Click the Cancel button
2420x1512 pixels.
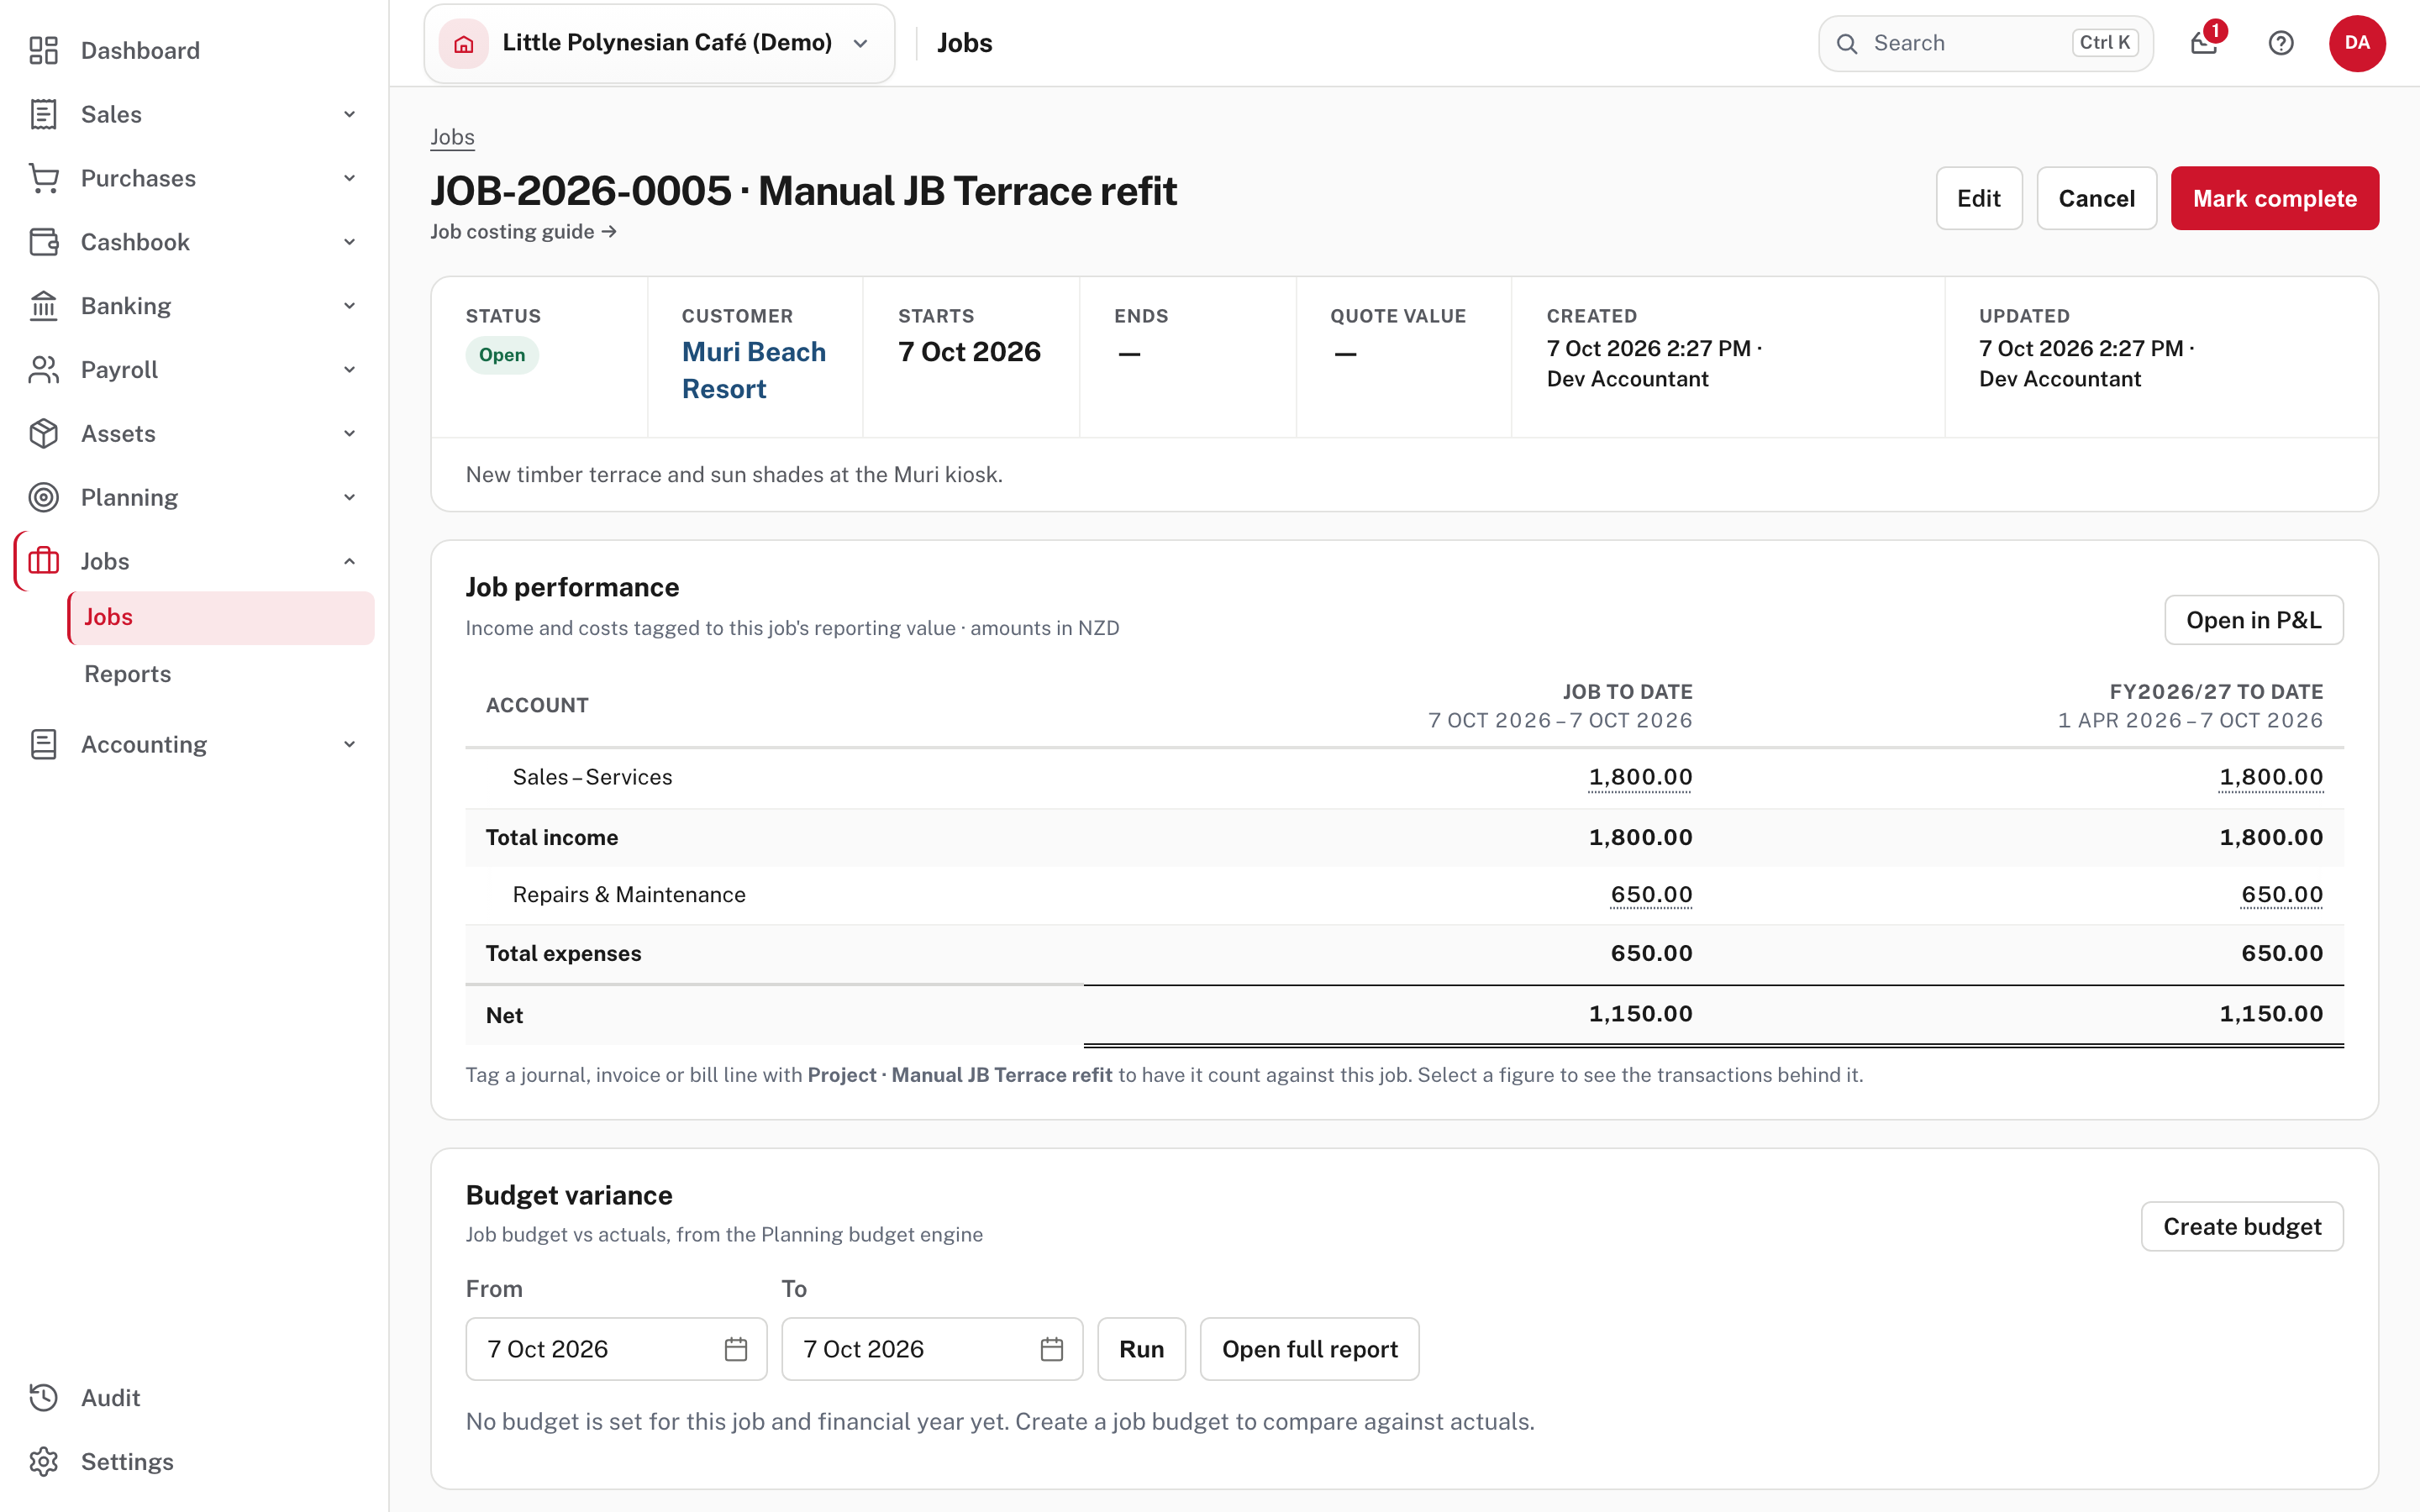pyautogui.click(x=2096, y=198)
